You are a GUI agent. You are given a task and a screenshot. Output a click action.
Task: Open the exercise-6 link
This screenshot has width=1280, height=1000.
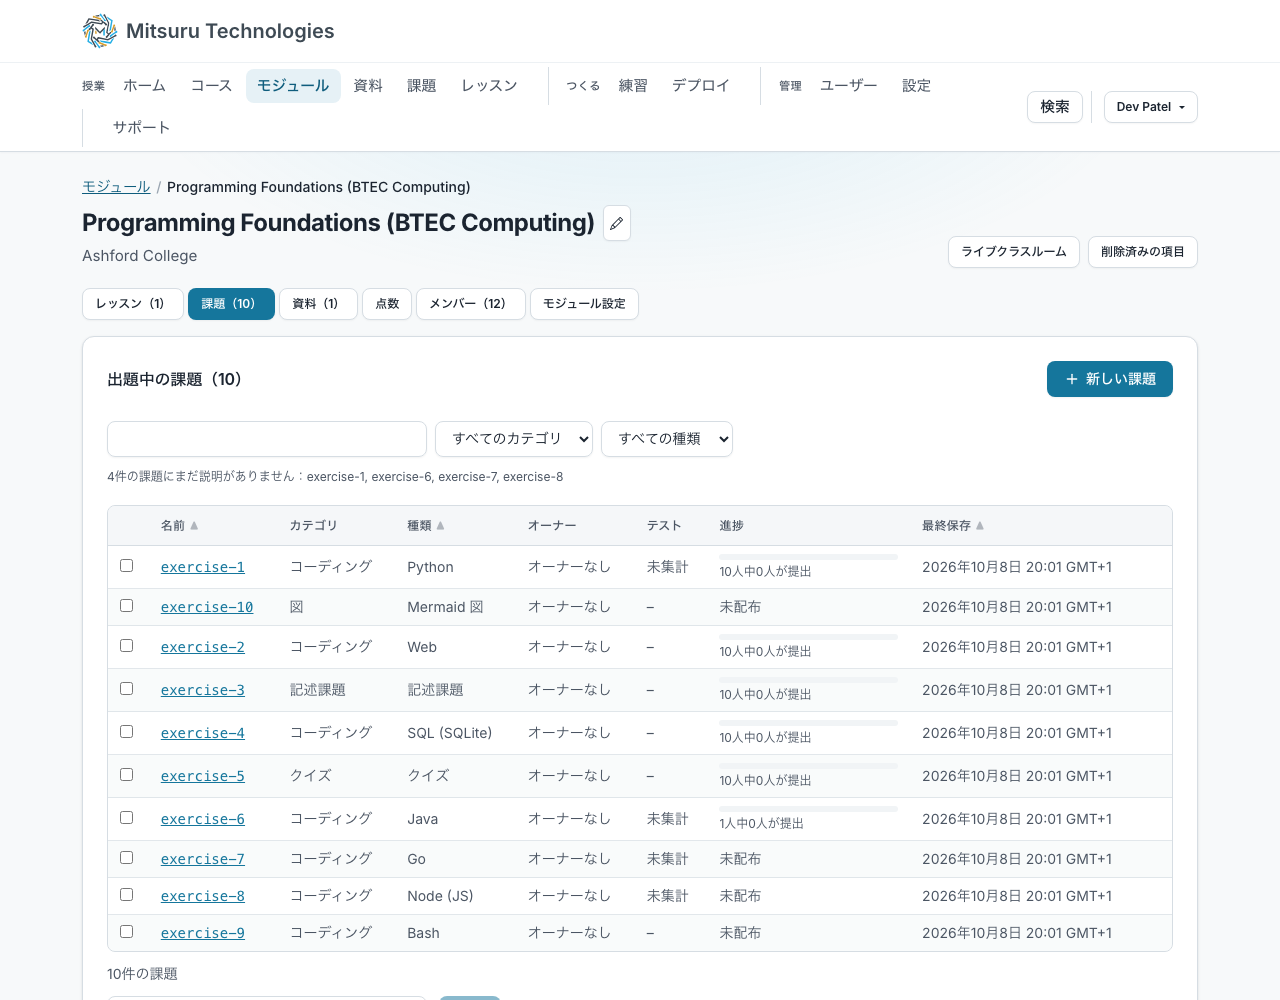click(203, 819)
